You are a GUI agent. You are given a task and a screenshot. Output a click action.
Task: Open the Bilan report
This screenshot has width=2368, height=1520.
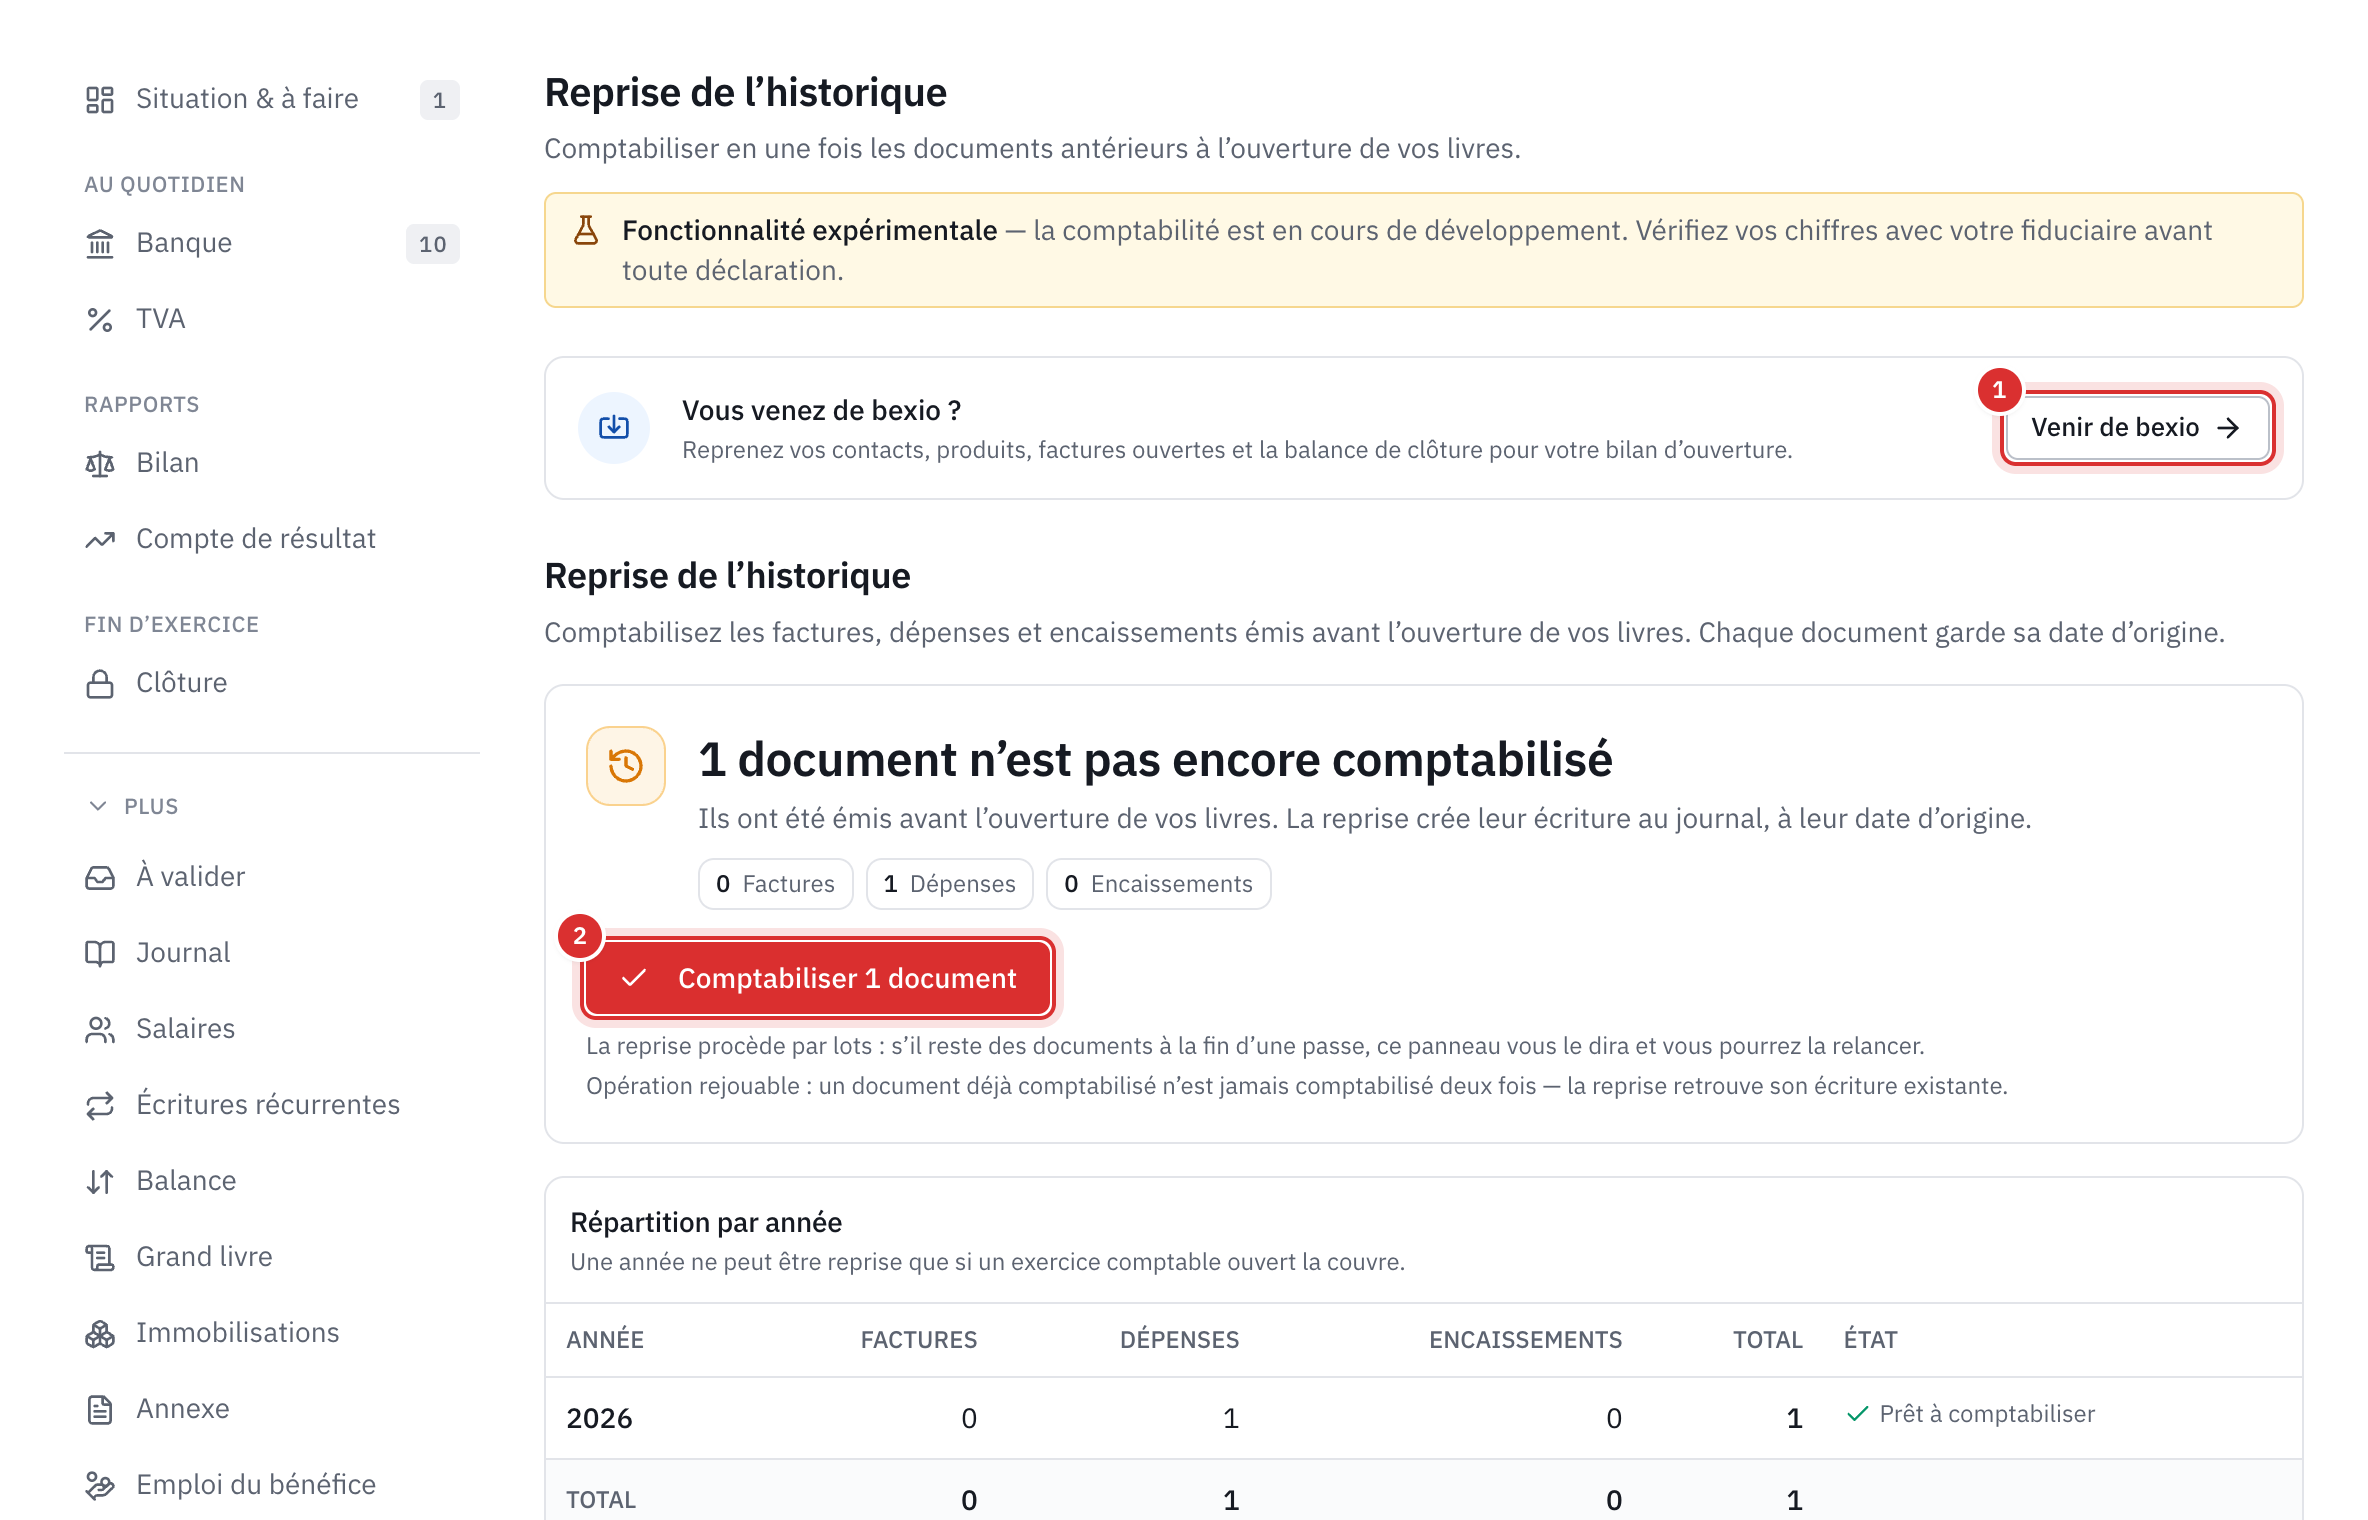click(x=272, y=463)
